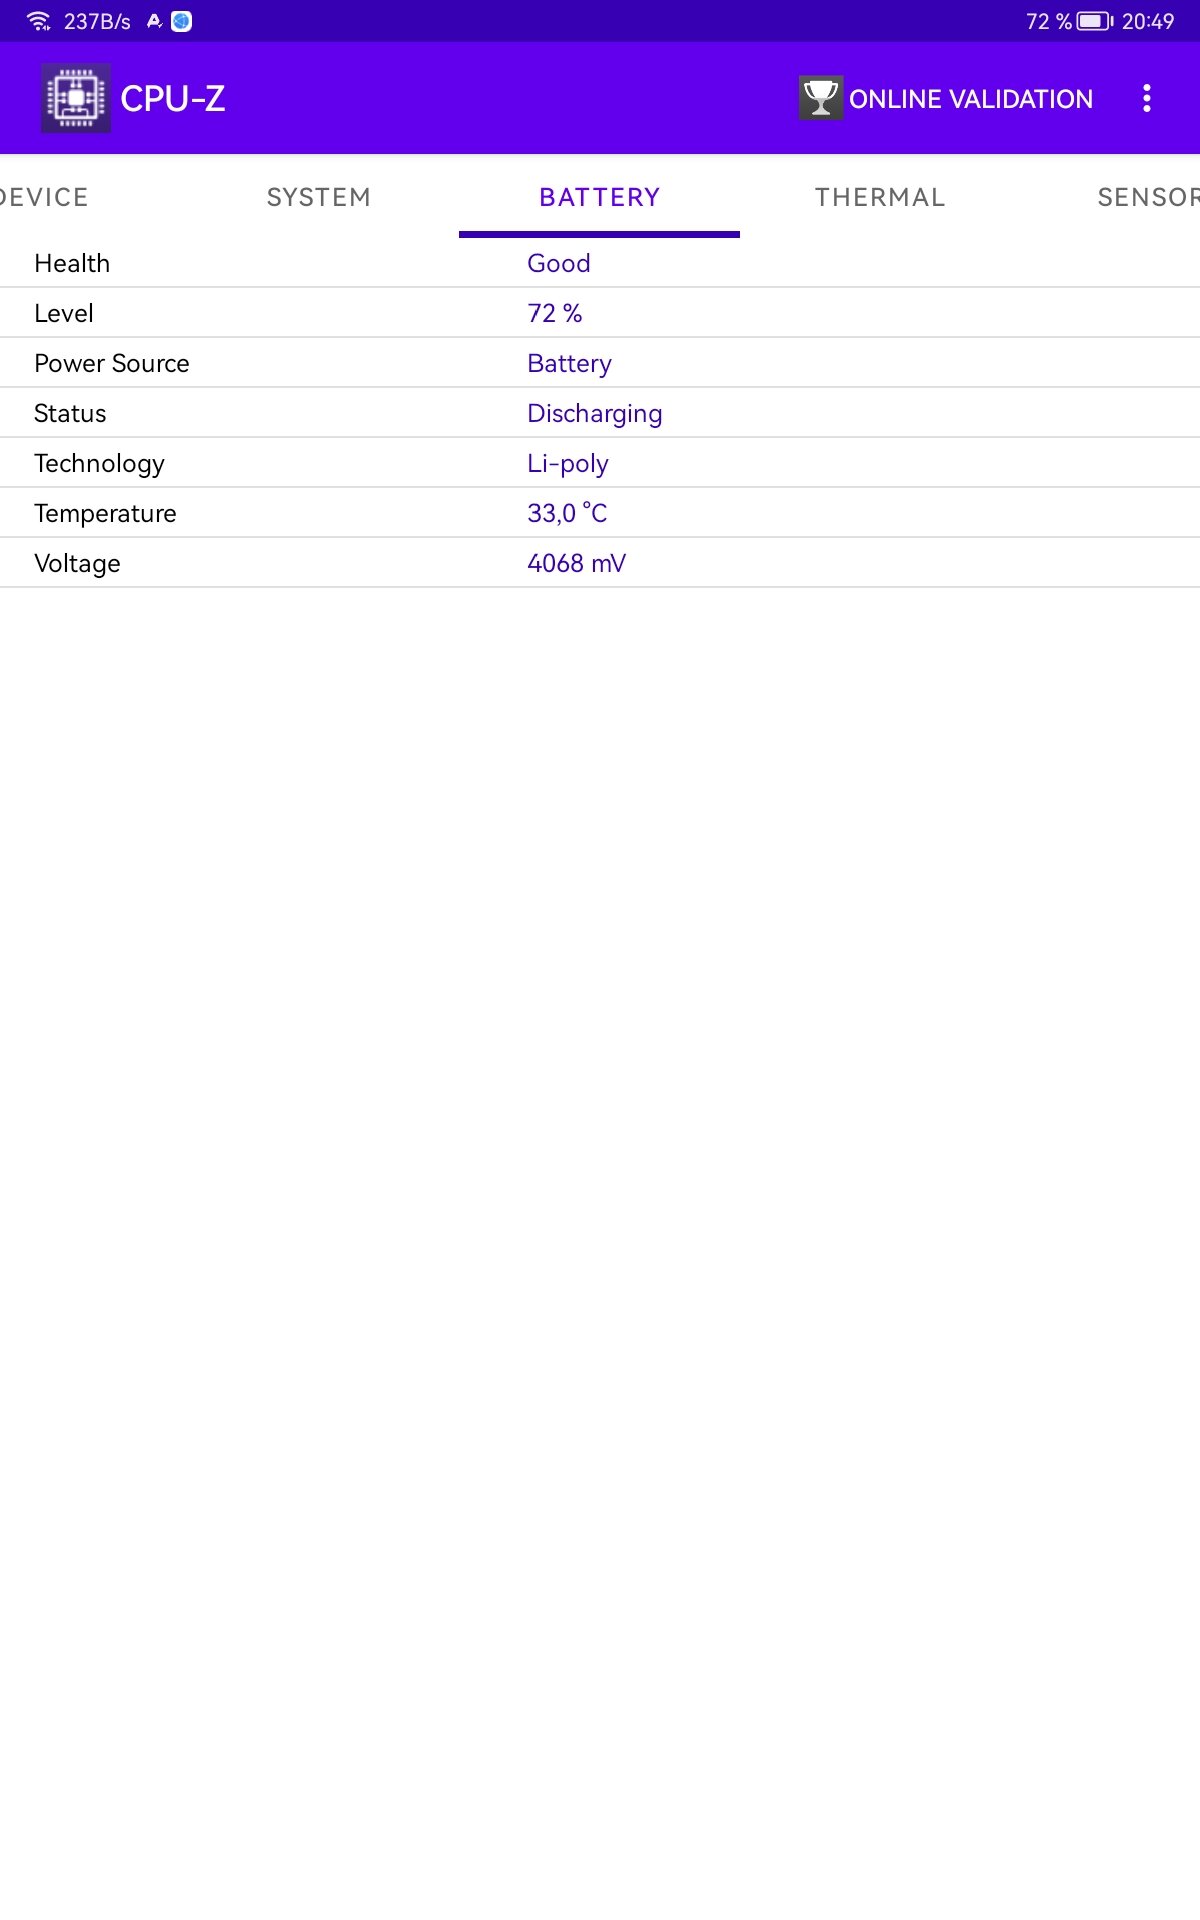
Task: Tap the Health row value Good
Action: point(559,263)
